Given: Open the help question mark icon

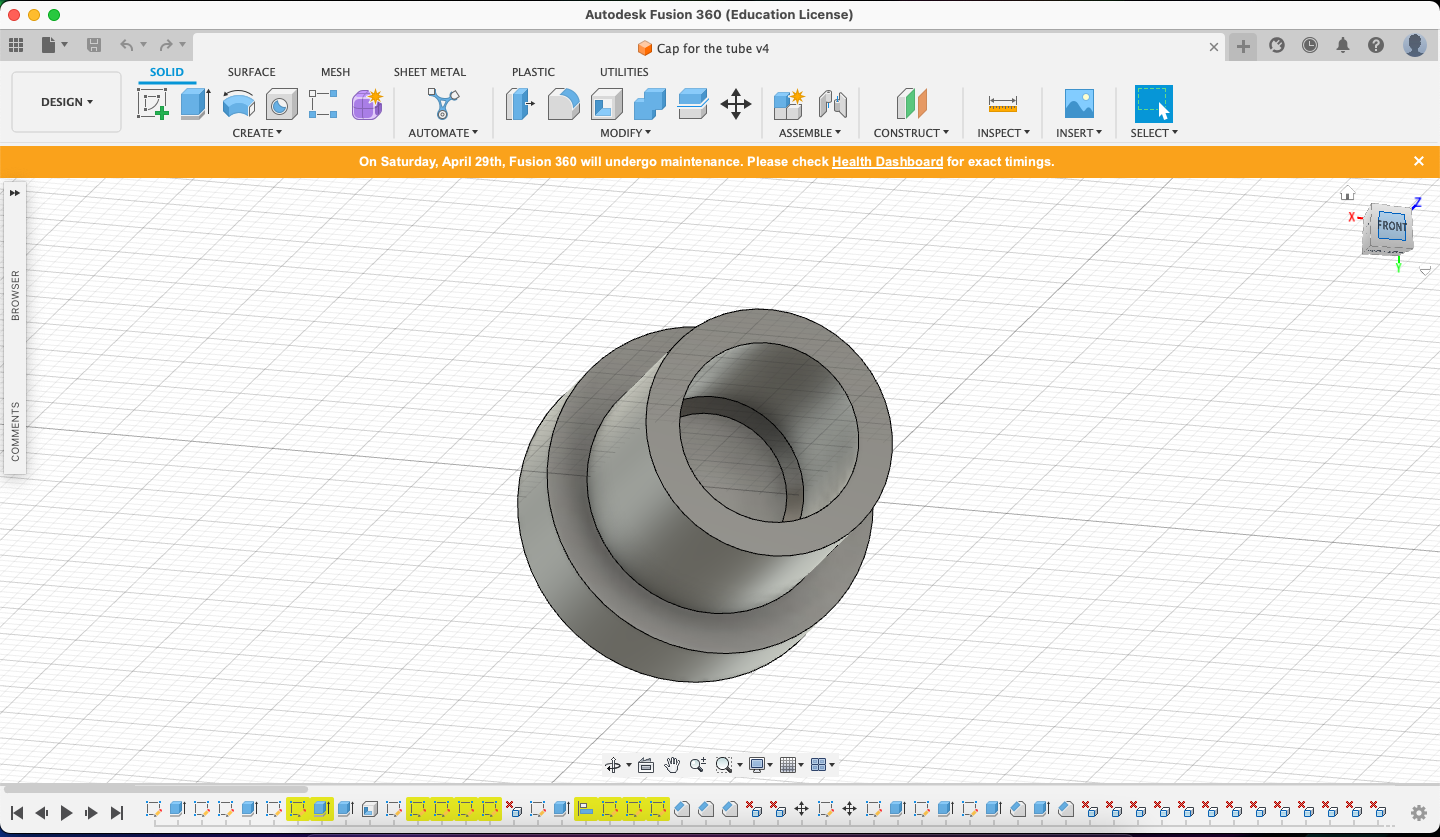Looking at the screenshot, I should [x=1376, y=45].
